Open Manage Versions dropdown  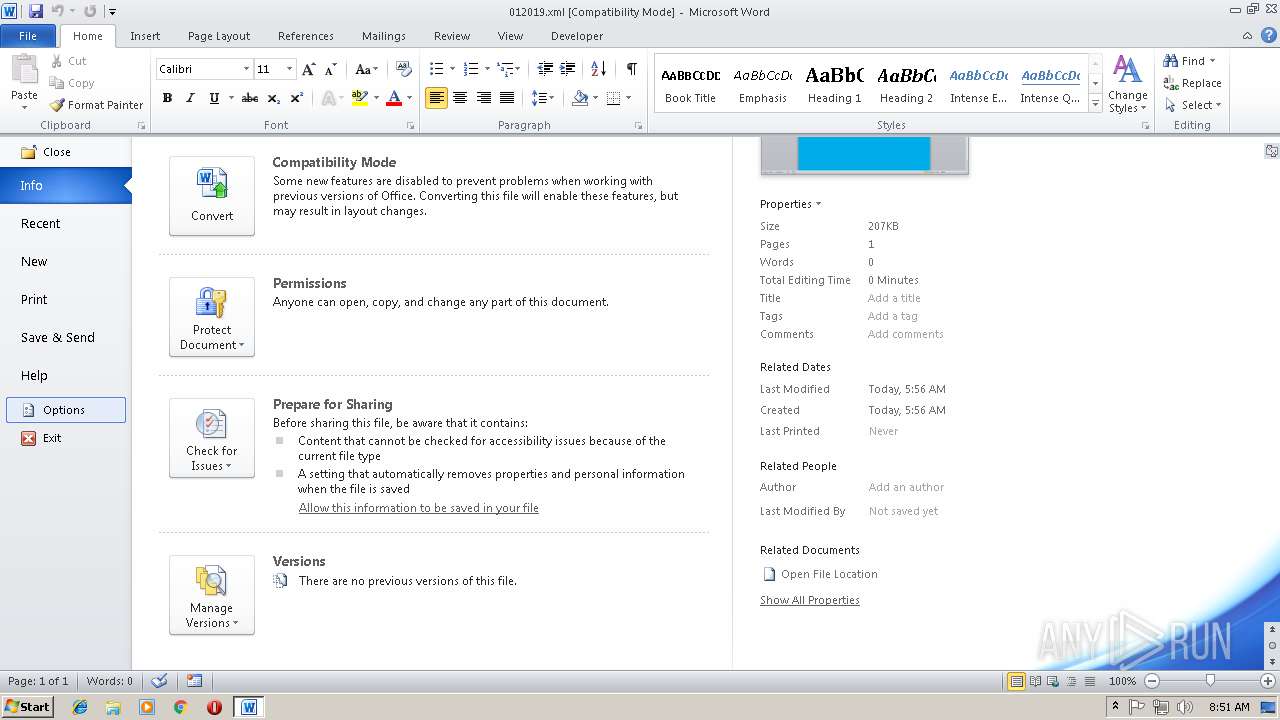coord(212,595)
